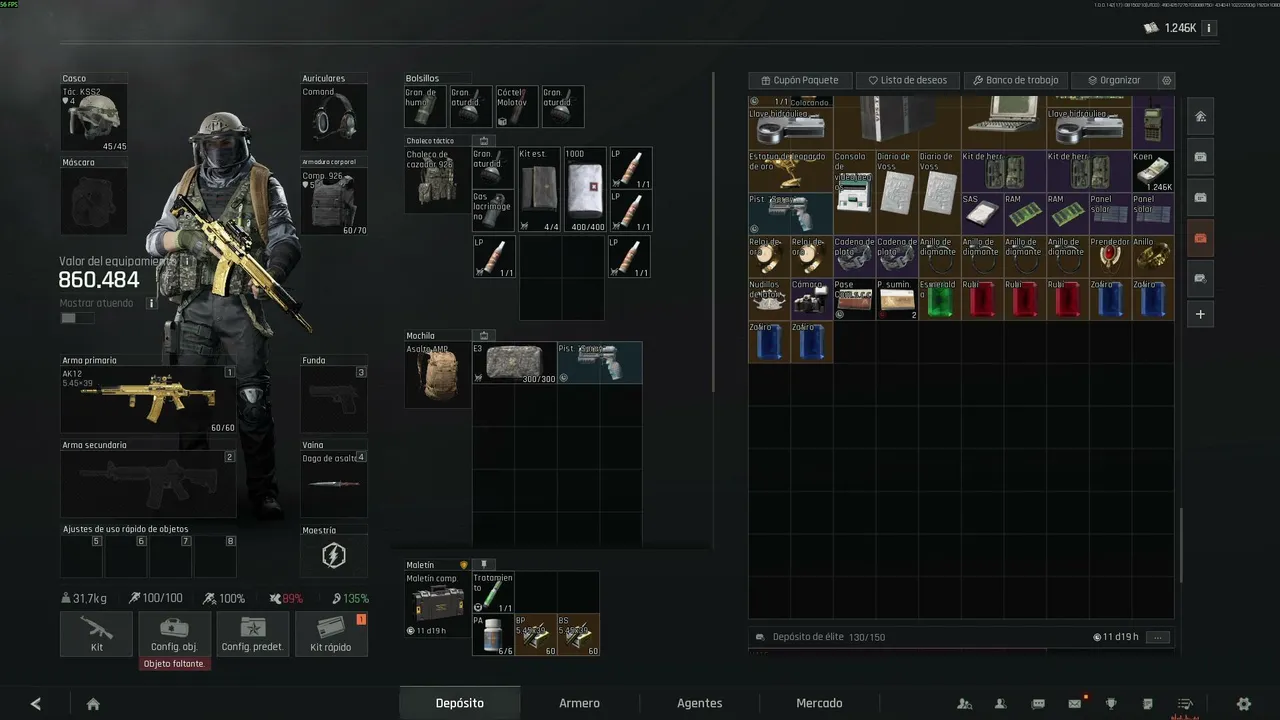Select the orange highlighted stash tab
The height and width of the screenshot is (720, 1280).
(x=1200, y=238)
